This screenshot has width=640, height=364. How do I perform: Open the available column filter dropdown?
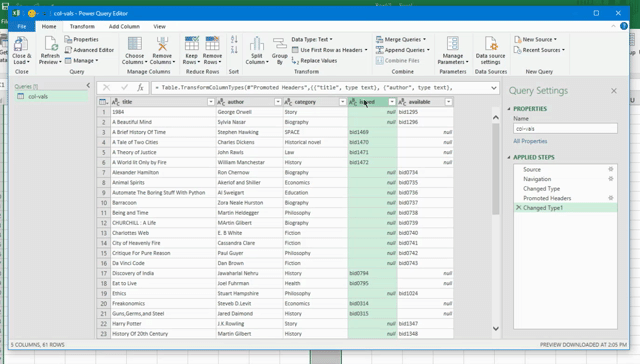[x=449, y=102]
